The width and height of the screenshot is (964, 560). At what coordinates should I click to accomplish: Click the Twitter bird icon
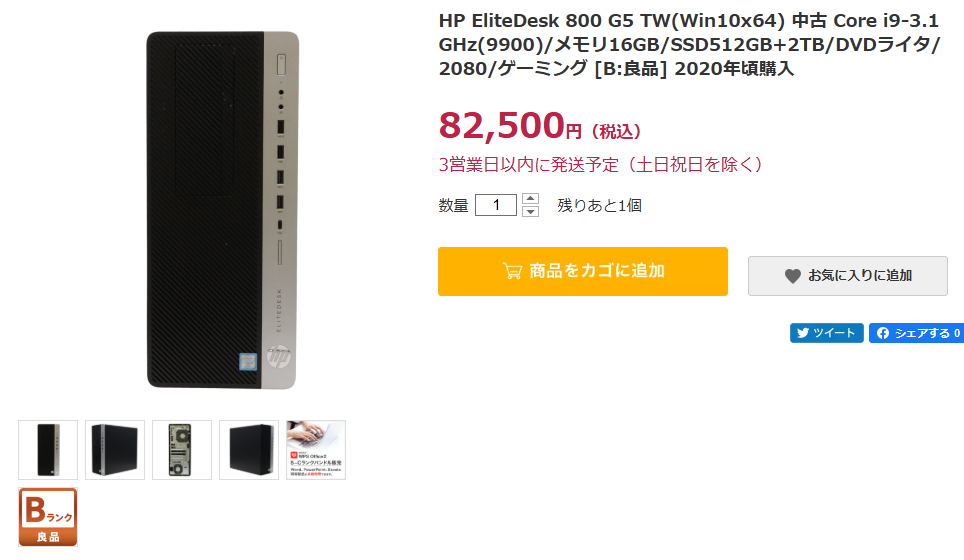coord(802,333)
